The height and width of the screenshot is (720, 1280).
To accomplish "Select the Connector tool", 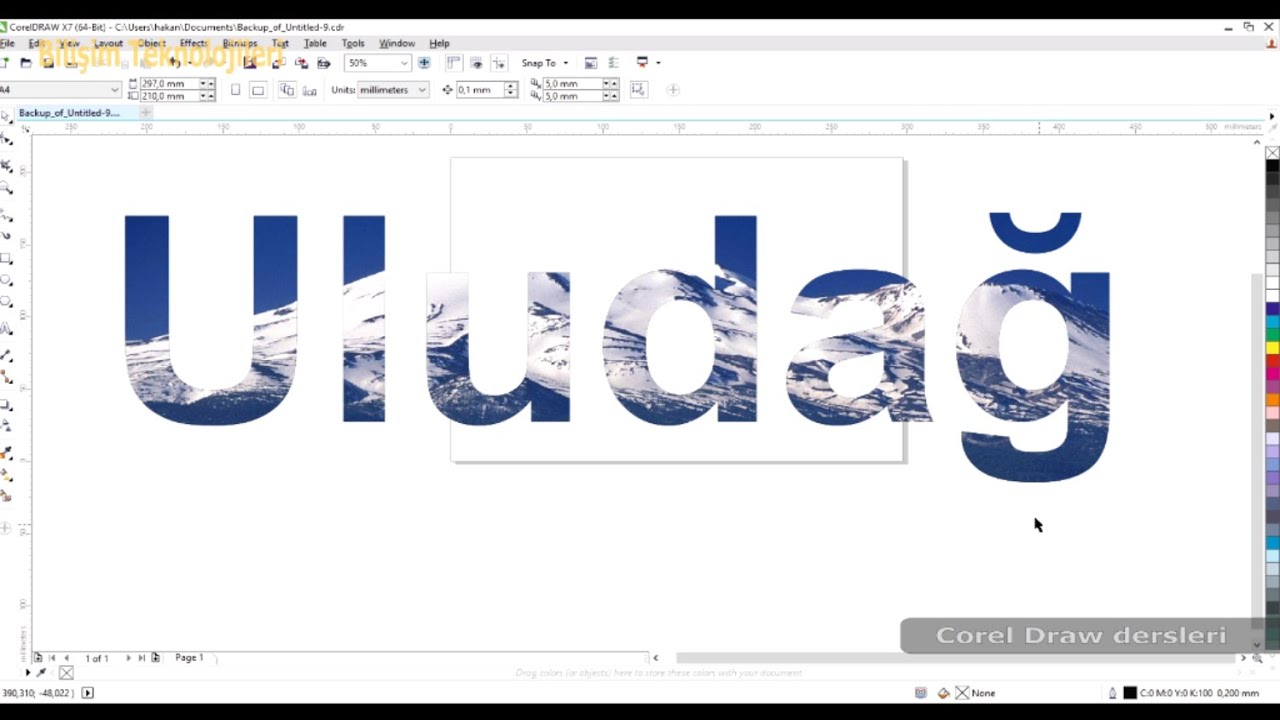I will (7, 378).
